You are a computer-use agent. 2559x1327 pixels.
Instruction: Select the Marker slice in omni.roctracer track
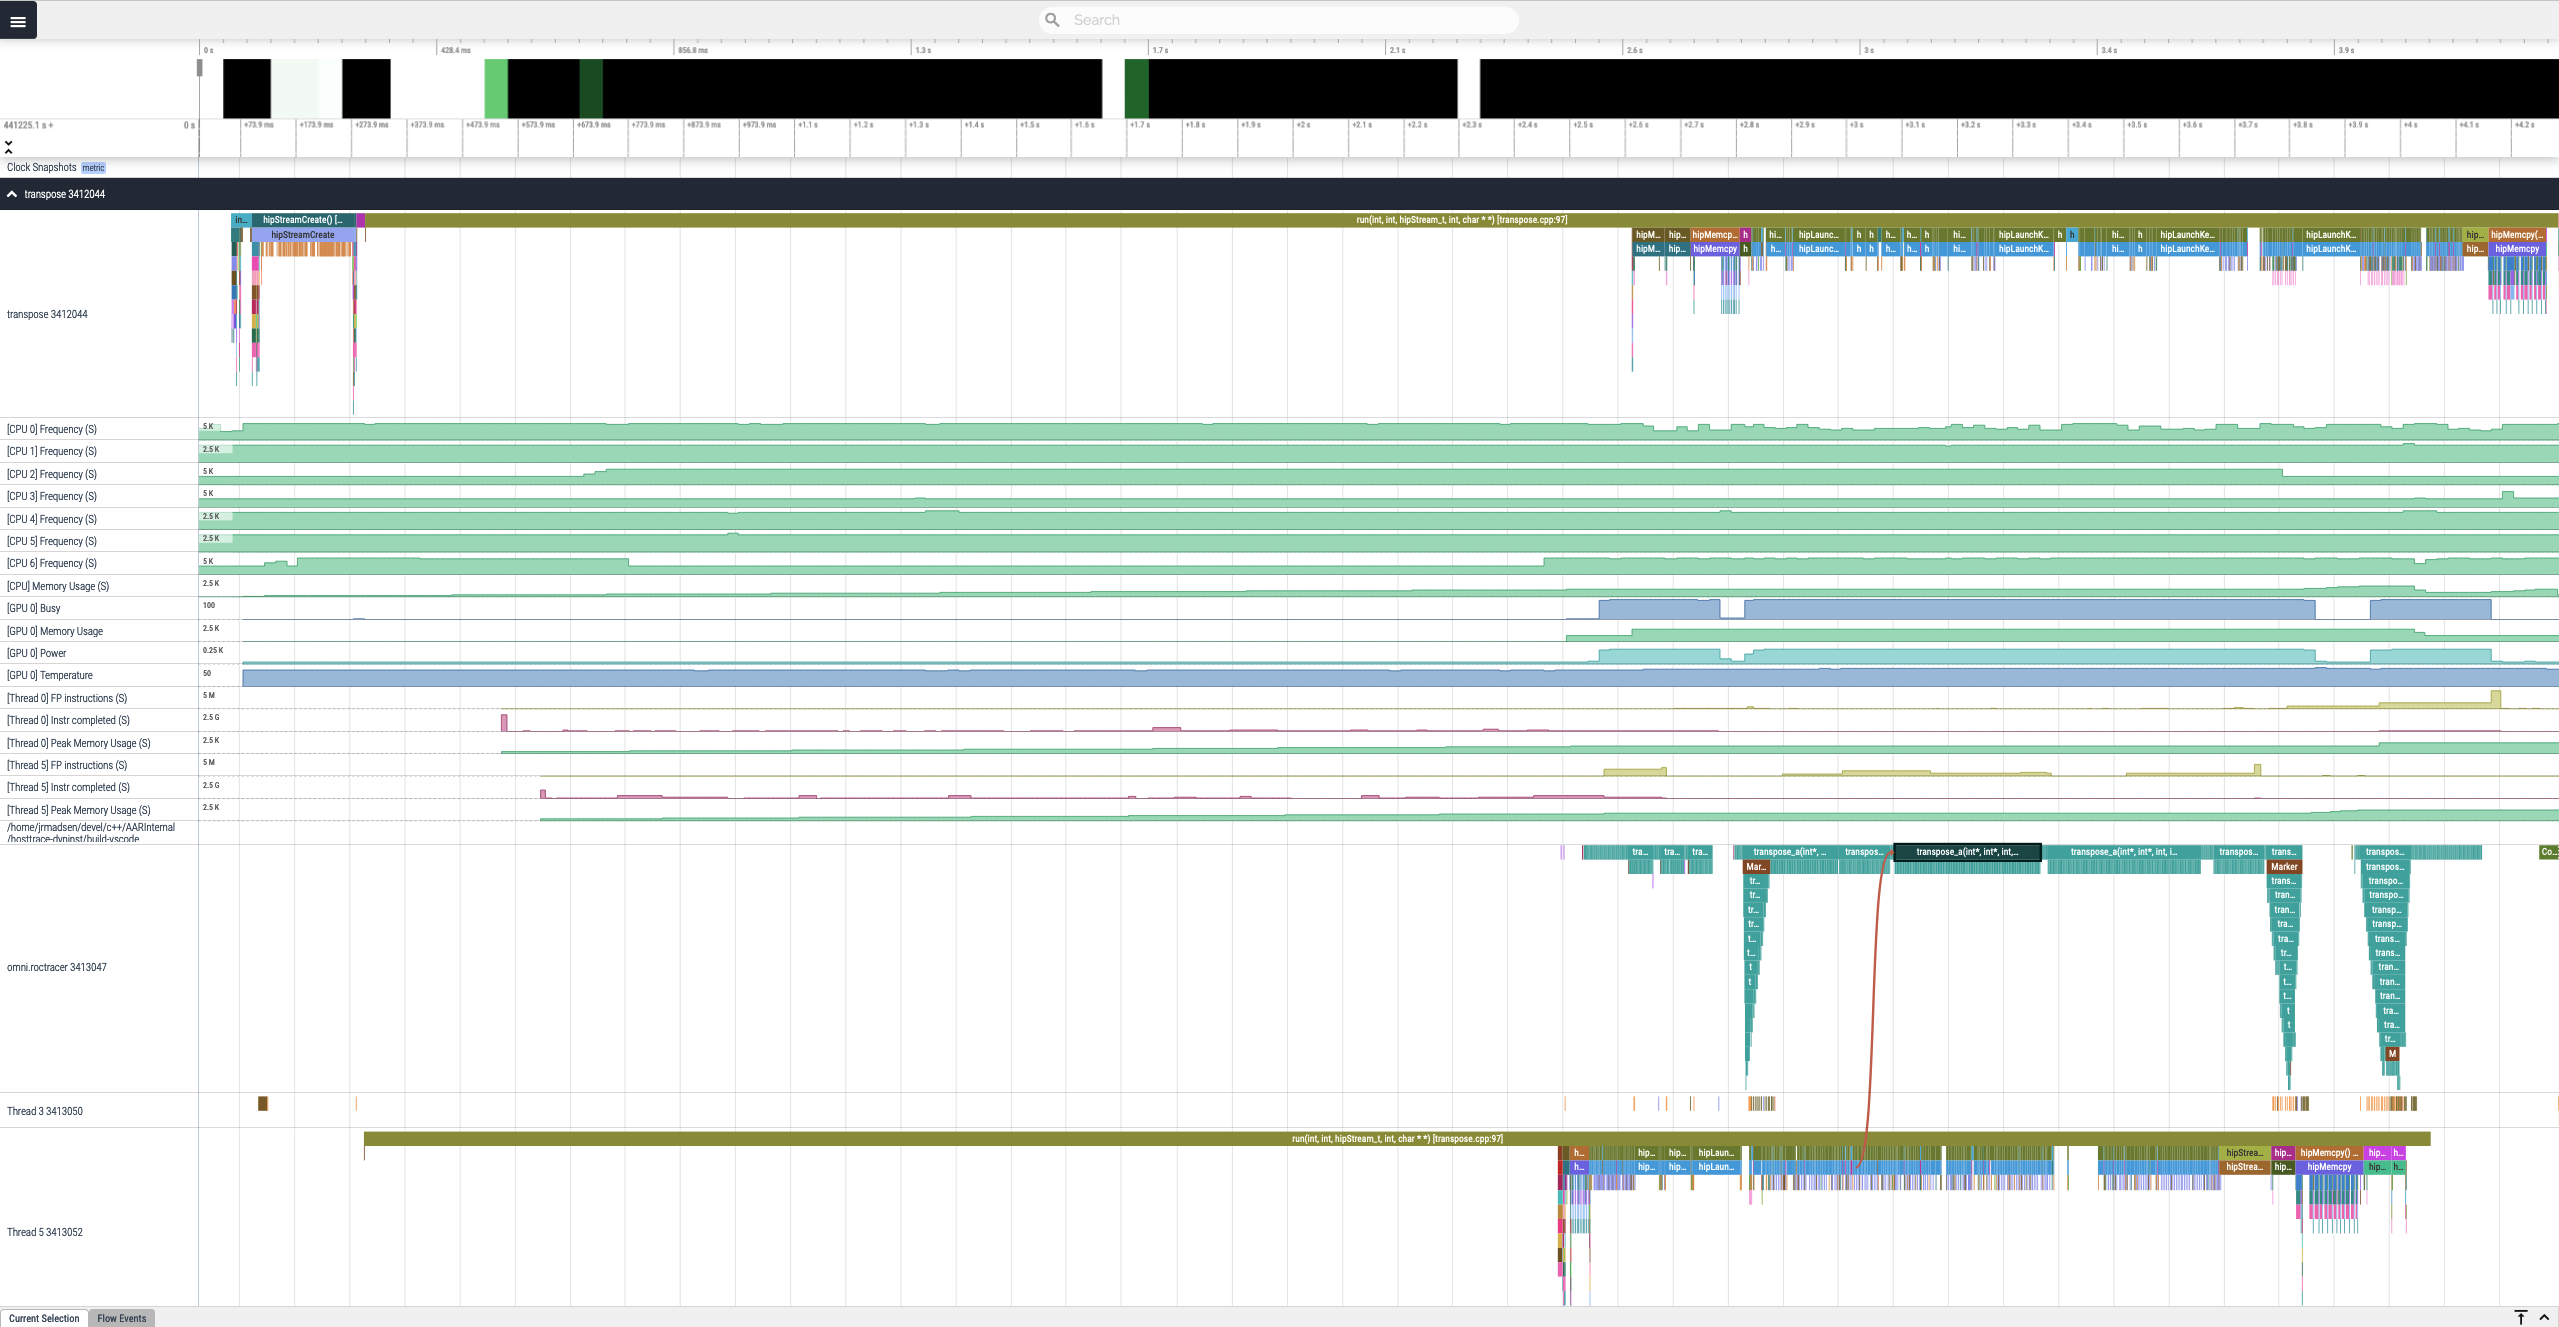(x=2286, y=866)
